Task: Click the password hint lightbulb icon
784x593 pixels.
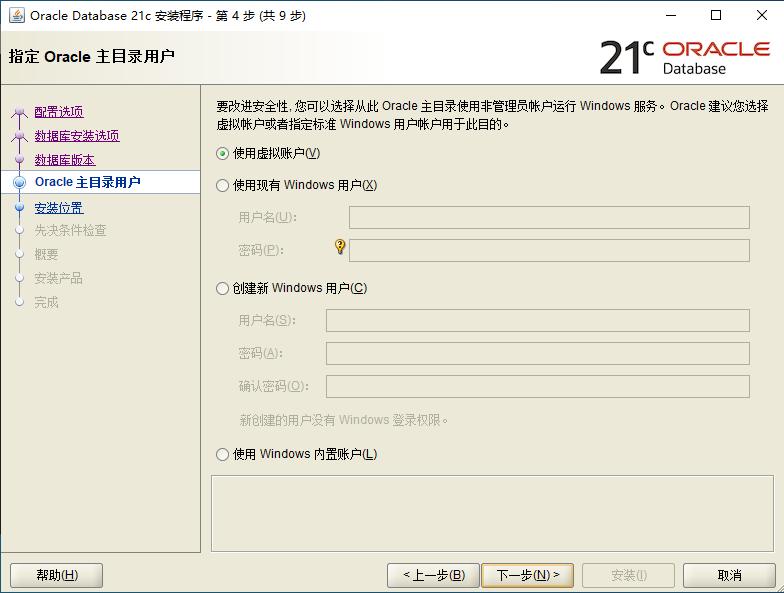Action: [x=340, y=246]
